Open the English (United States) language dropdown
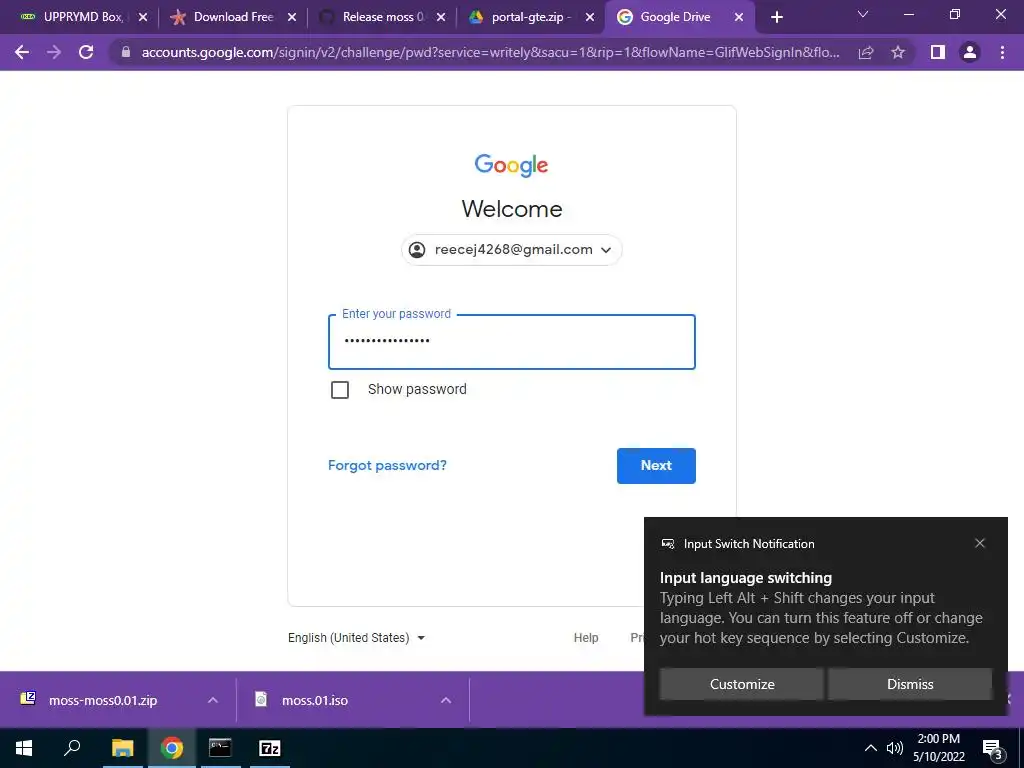Image resolution: width=1024 pixels, height=768 pixels. pos(357,637)
